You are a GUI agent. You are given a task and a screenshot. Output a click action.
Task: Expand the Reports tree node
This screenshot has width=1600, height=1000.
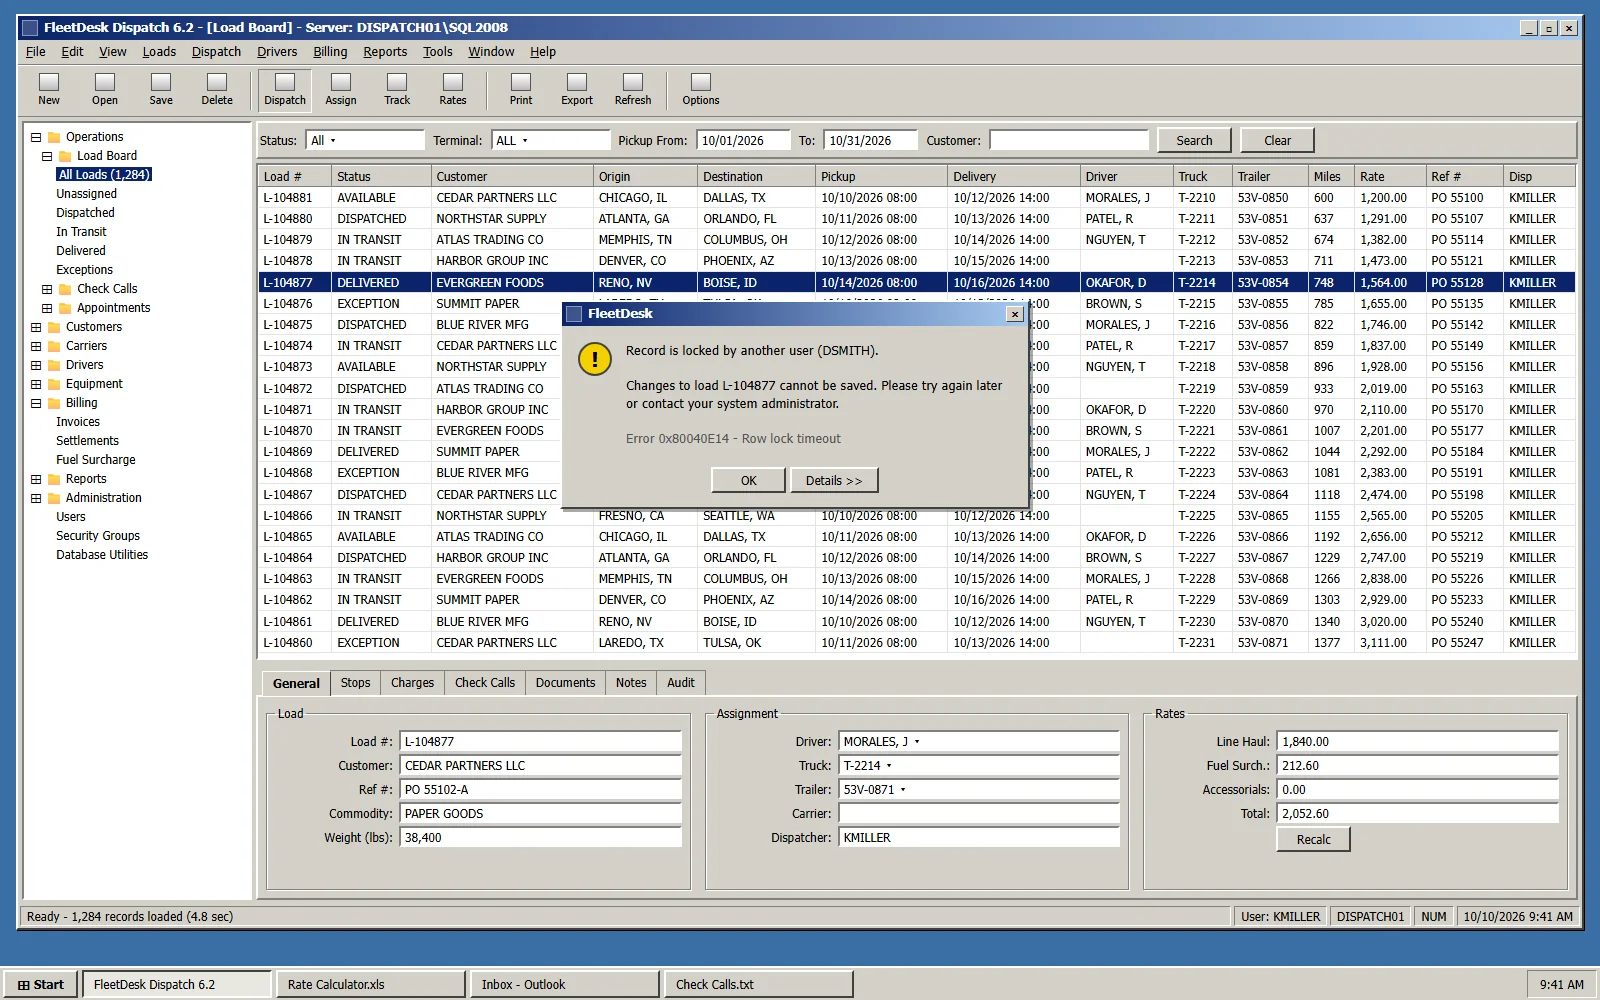[x=36, y=479]
